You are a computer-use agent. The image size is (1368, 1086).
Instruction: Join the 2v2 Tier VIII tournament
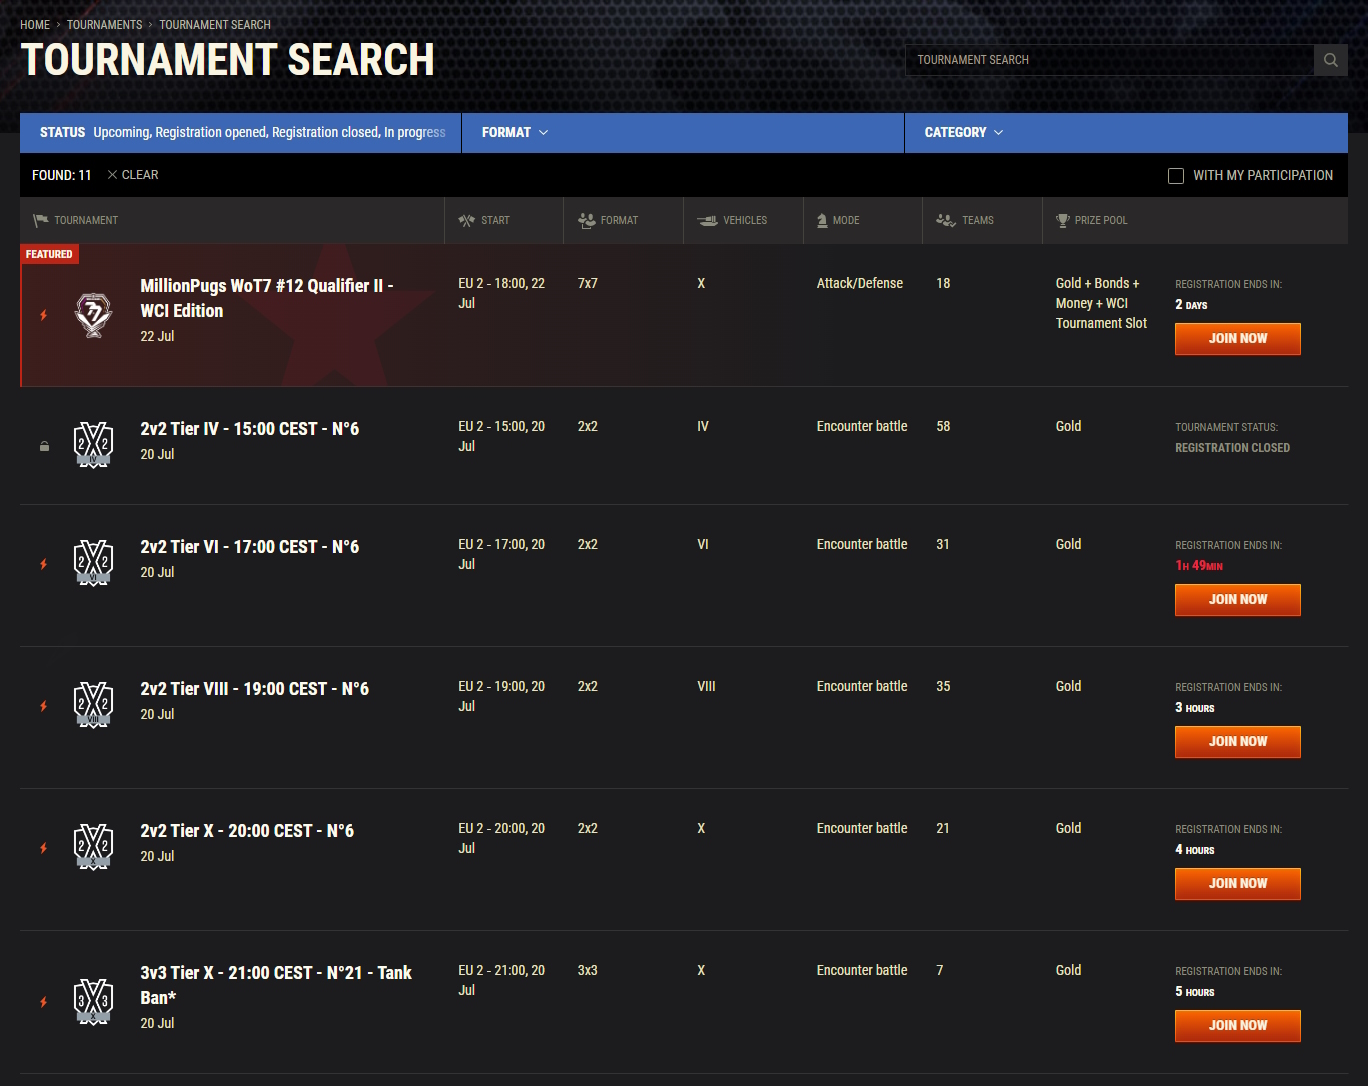click(1238, 742)
